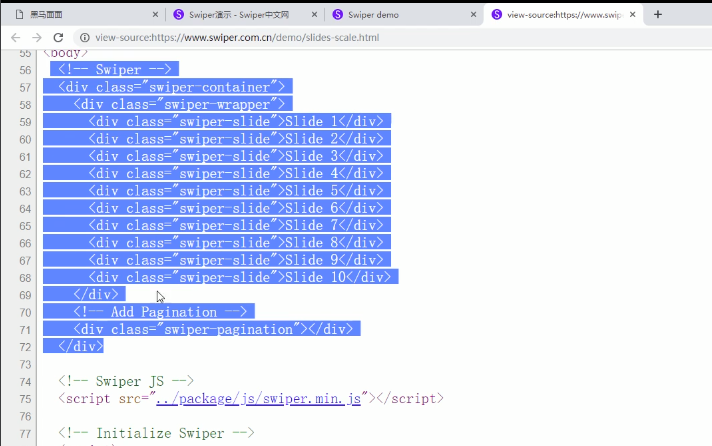Click the Swiper favicon on the view-source tab
Image resolution: width=712 pixels, height=446 pixels.
tap(497, 15)
